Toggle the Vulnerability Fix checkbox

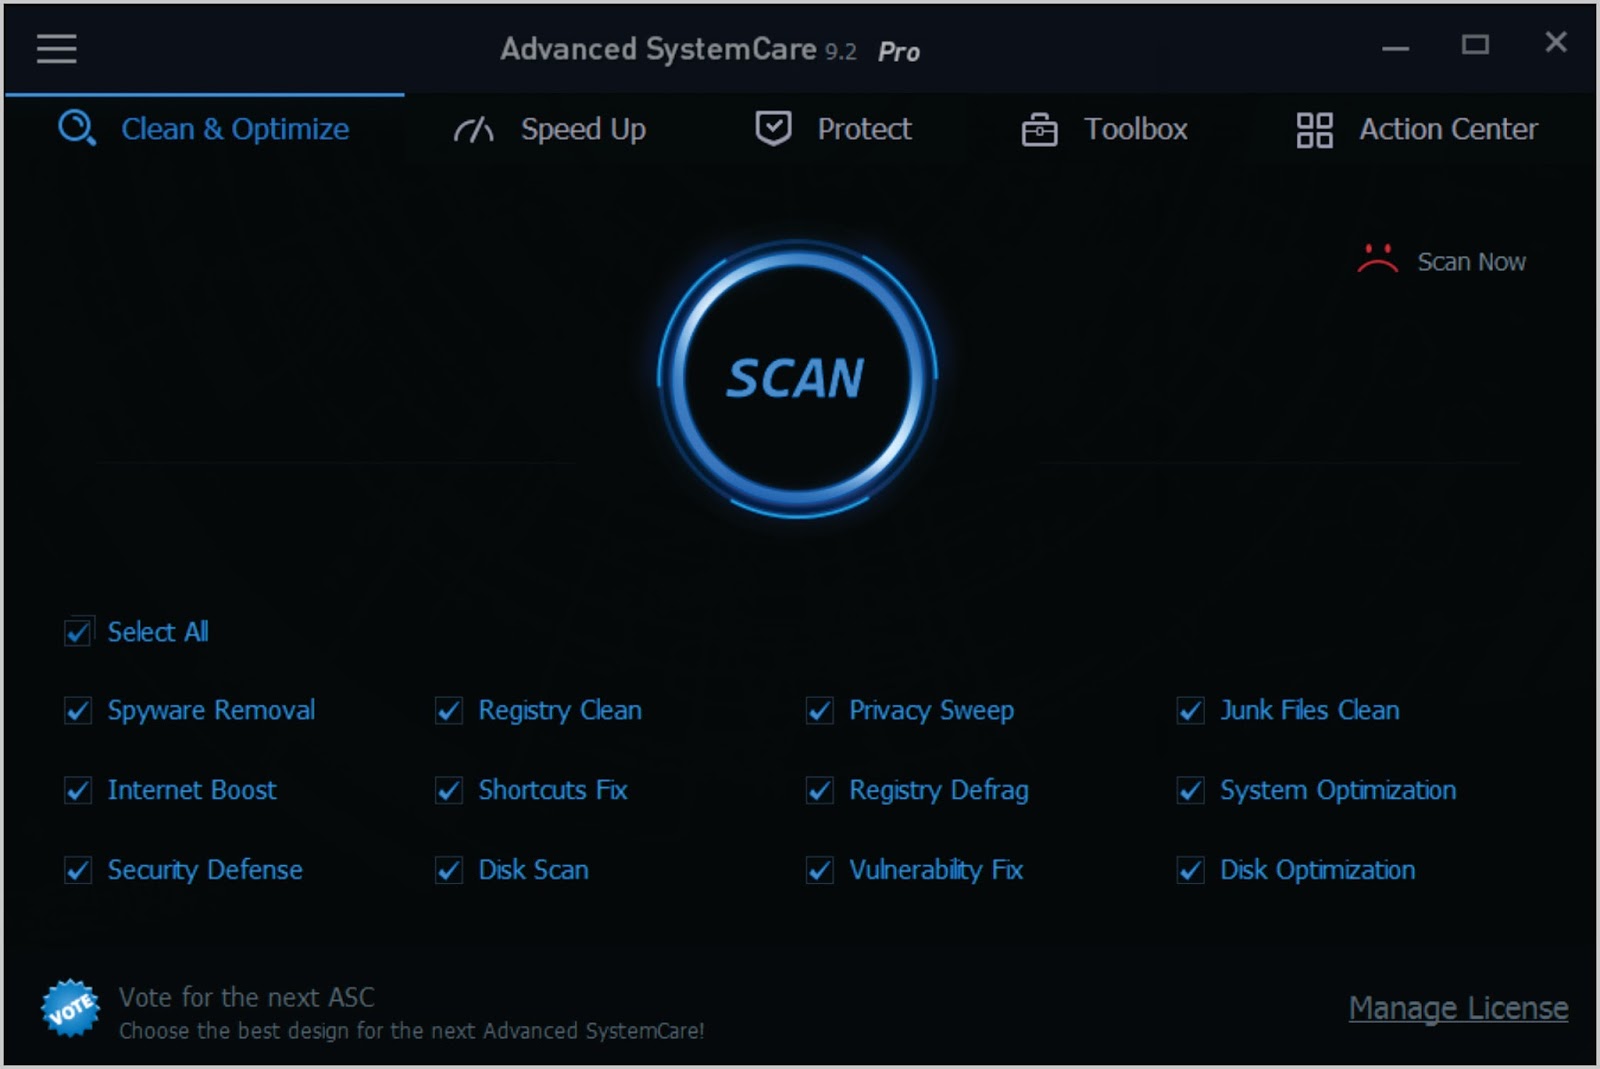coord(820,870)
